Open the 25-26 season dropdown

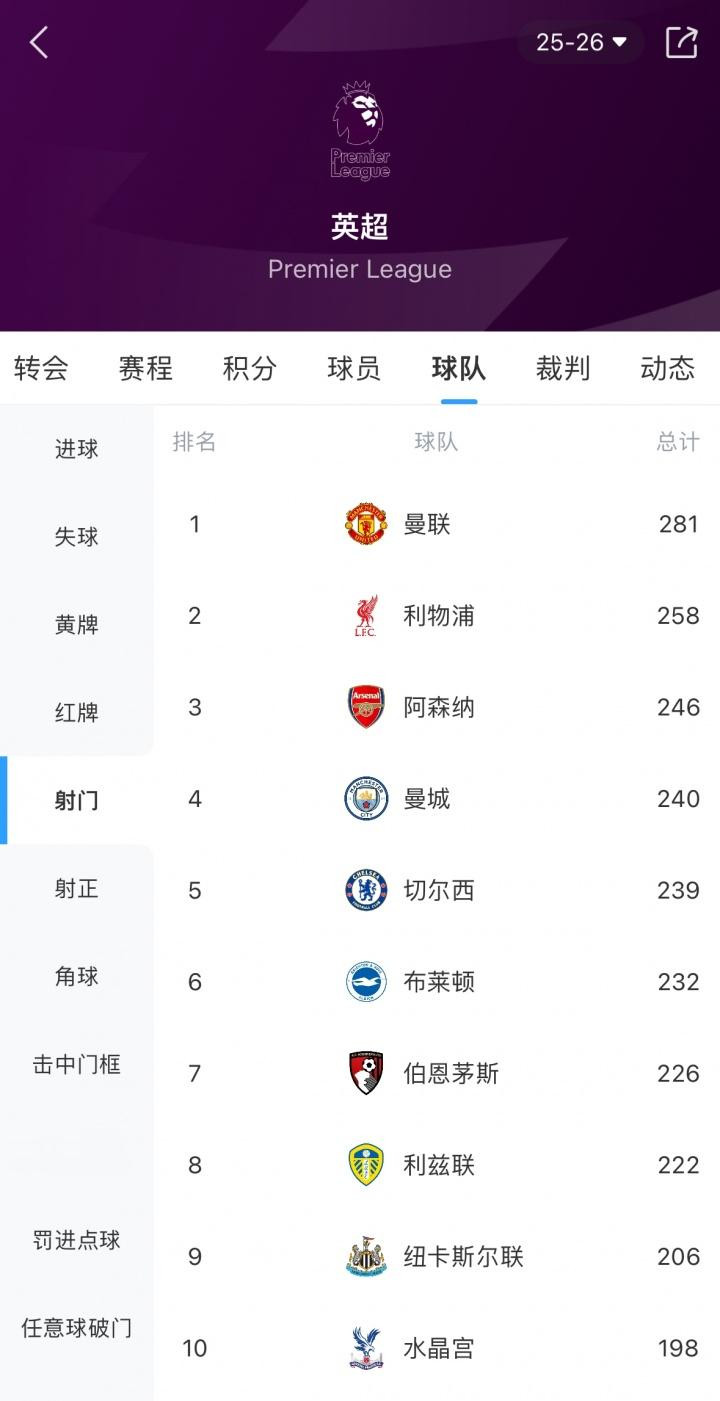[581, 42]
